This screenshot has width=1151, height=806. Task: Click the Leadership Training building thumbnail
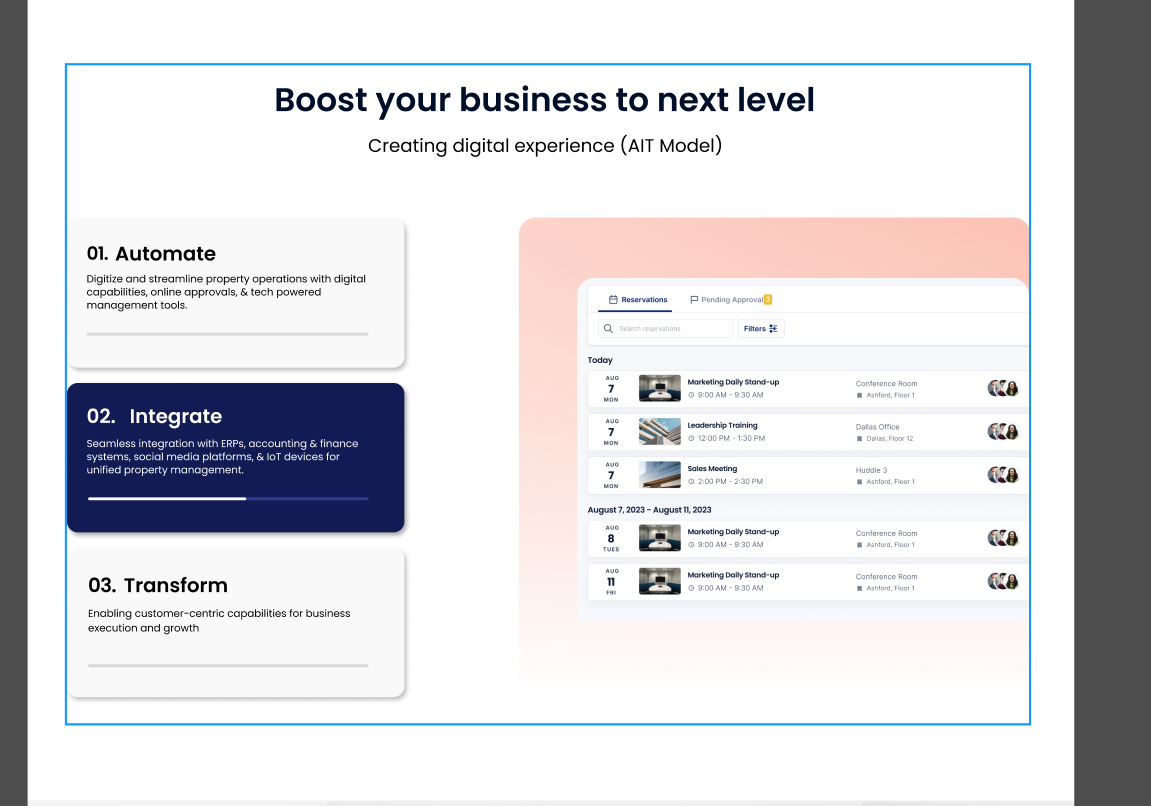click(659, 431)
